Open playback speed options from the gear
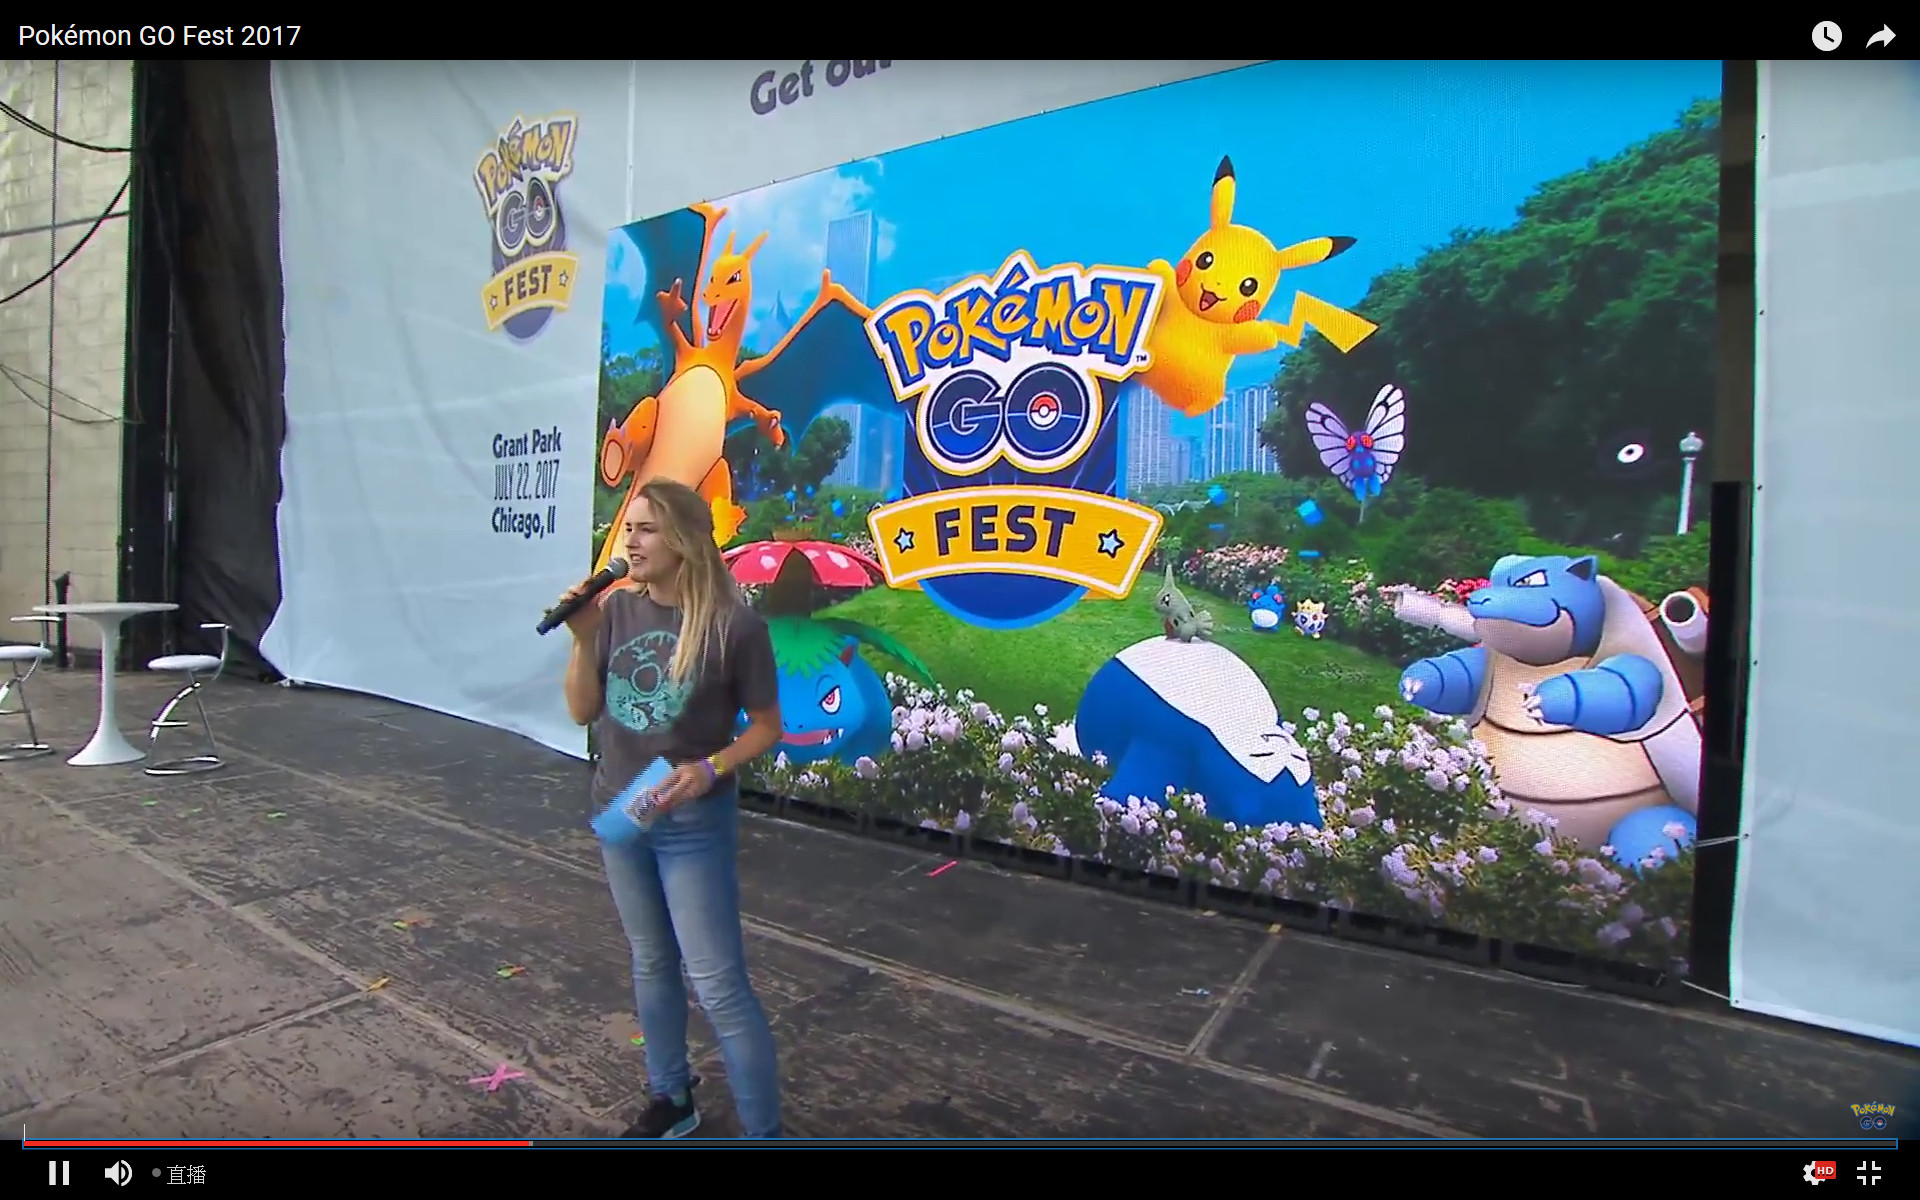The width and height of the screenshot is (1920, 1200). 1812,1173
